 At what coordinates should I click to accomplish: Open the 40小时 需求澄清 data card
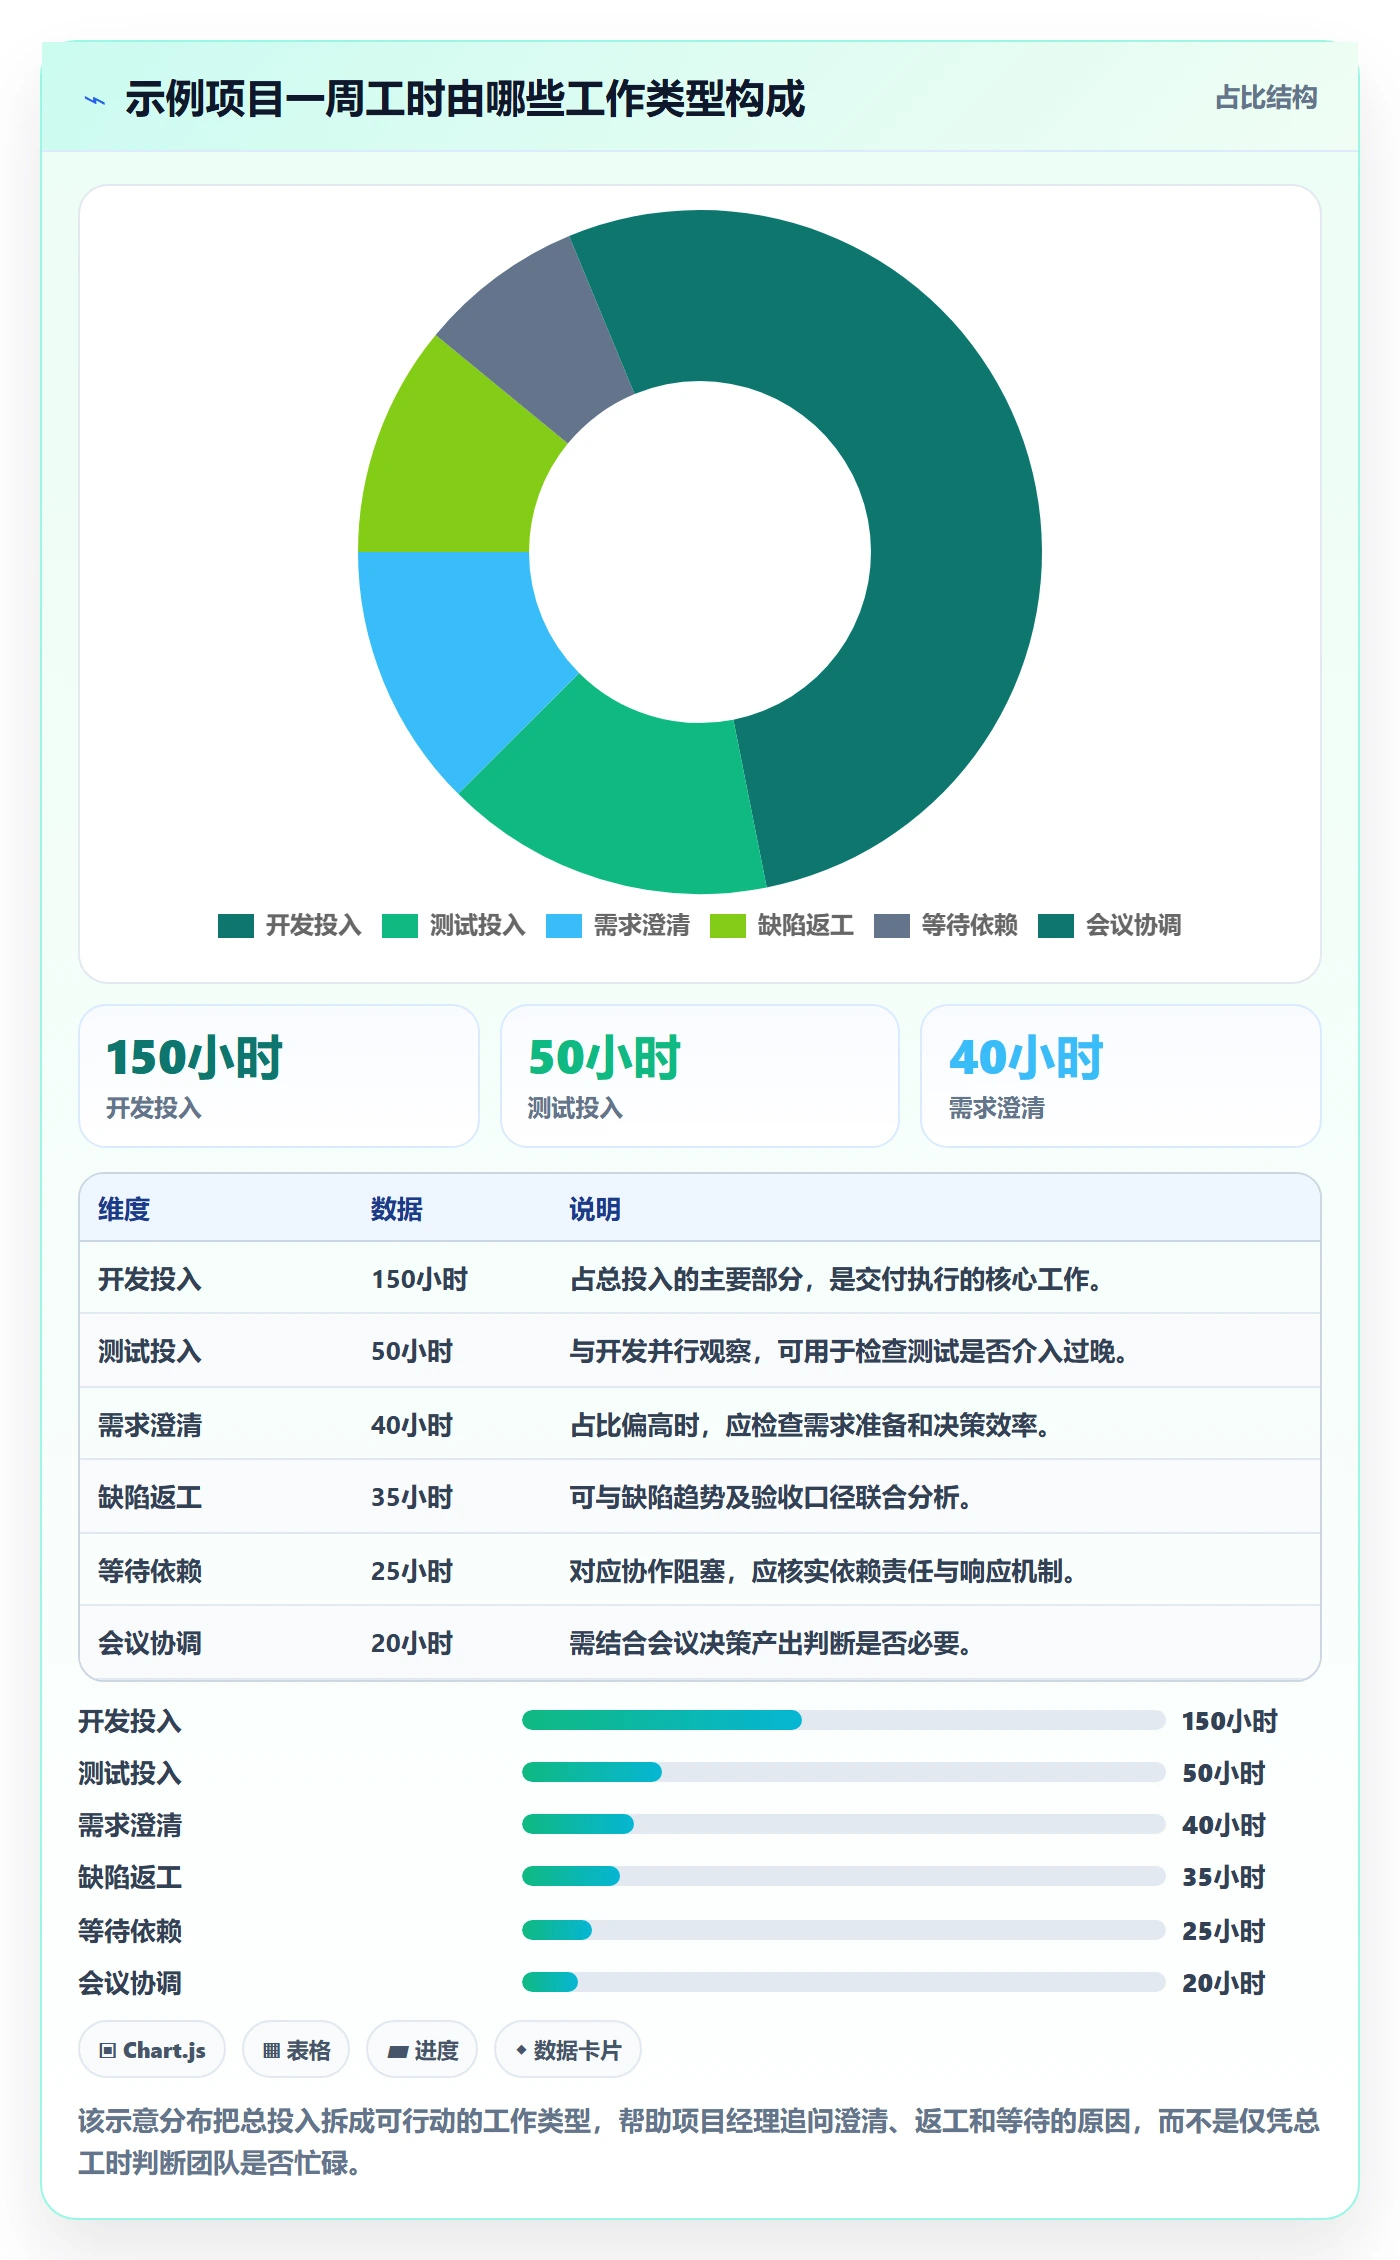pos(1121,1076)
